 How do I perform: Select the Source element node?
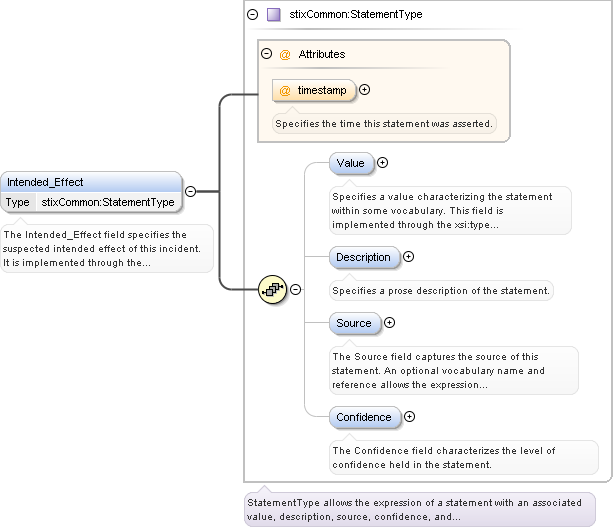pyautogui.click(x=354, y=323)
